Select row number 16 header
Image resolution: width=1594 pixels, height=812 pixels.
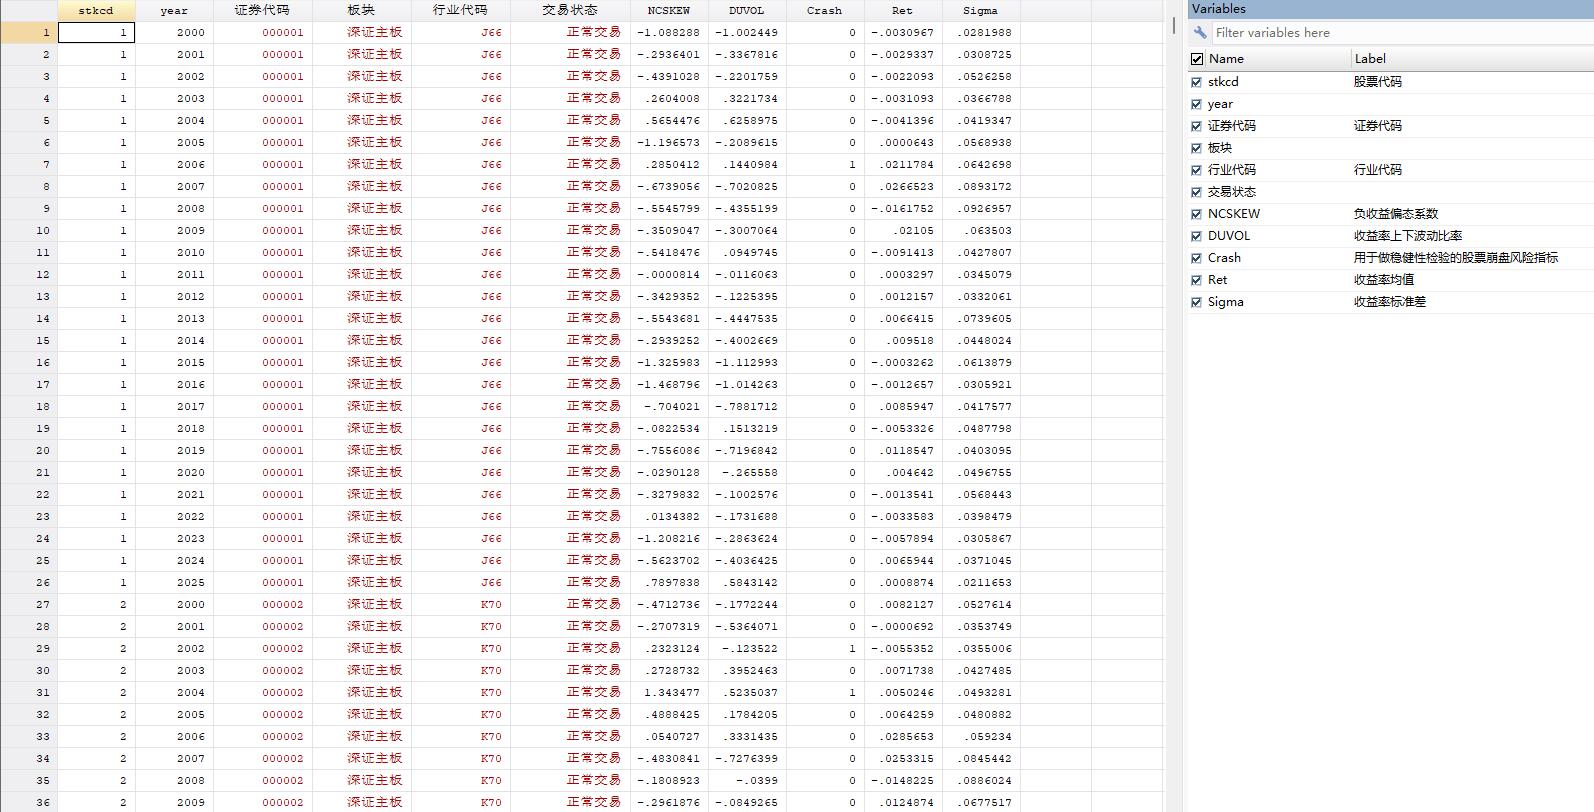point(28,362)
